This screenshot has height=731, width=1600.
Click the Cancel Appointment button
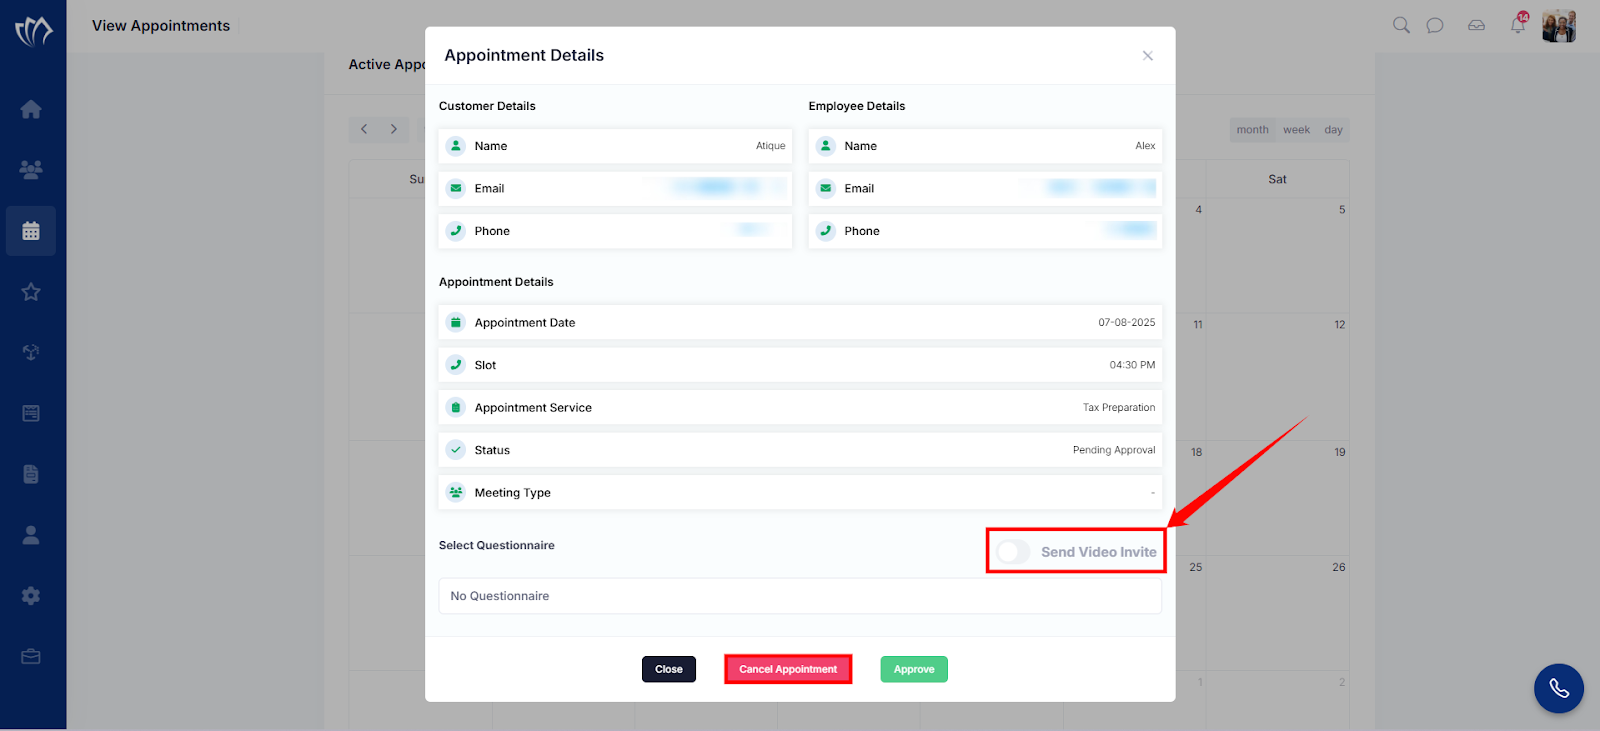click(788, 669)
